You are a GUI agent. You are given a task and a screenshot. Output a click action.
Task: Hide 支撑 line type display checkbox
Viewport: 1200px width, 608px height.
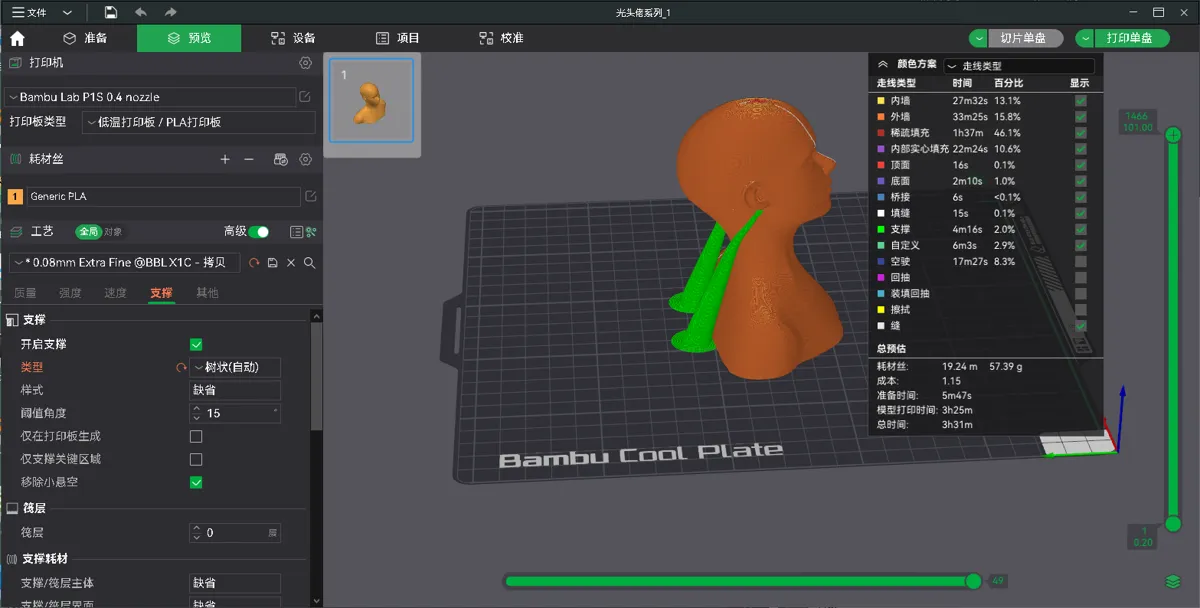pos(1080,229)
